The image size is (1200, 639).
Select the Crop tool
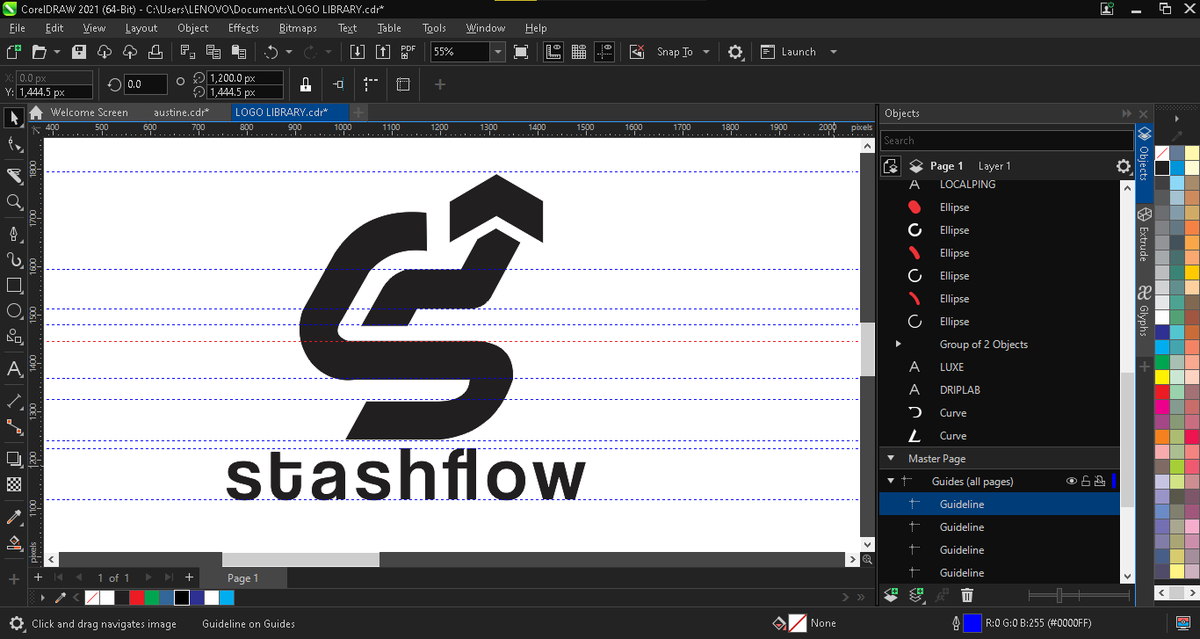click(14, 175)
